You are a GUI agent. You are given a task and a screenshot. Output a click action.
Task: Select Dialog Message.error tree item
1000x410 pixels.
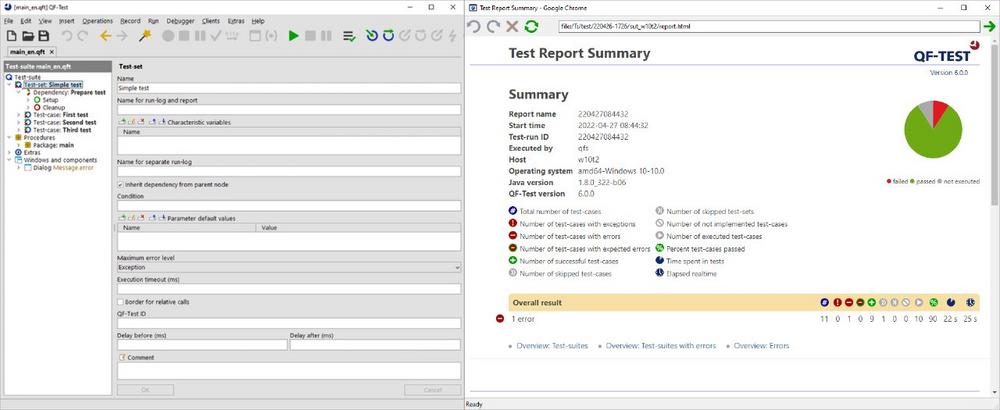63,168
